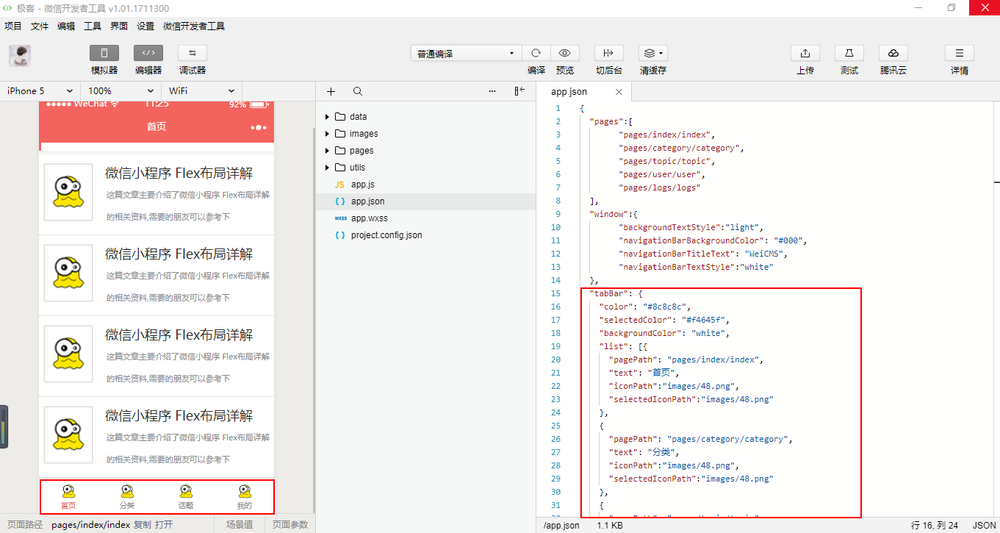Close the app.json editor tab
Image resolution: width=1000 pixels, height=533 pixels.
click(618, 92)
